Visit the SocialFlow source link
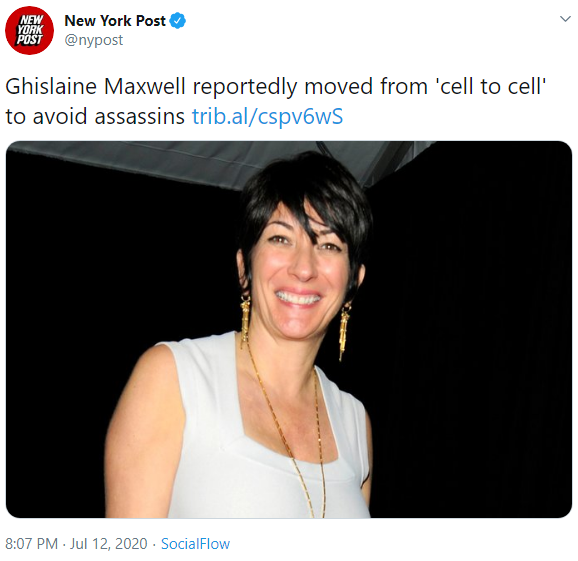 coord(195,544)
